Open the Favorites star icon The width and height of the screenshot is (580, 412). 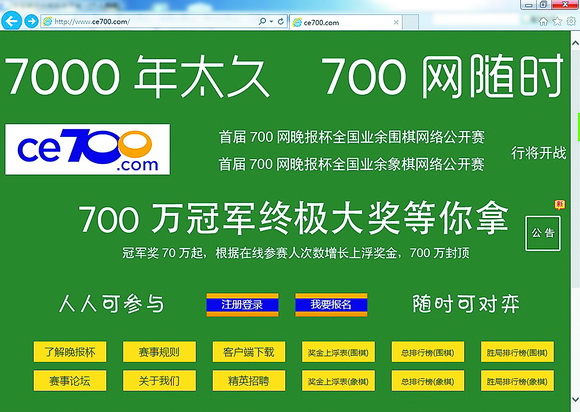pyautogui.click(x=557, y=21)
